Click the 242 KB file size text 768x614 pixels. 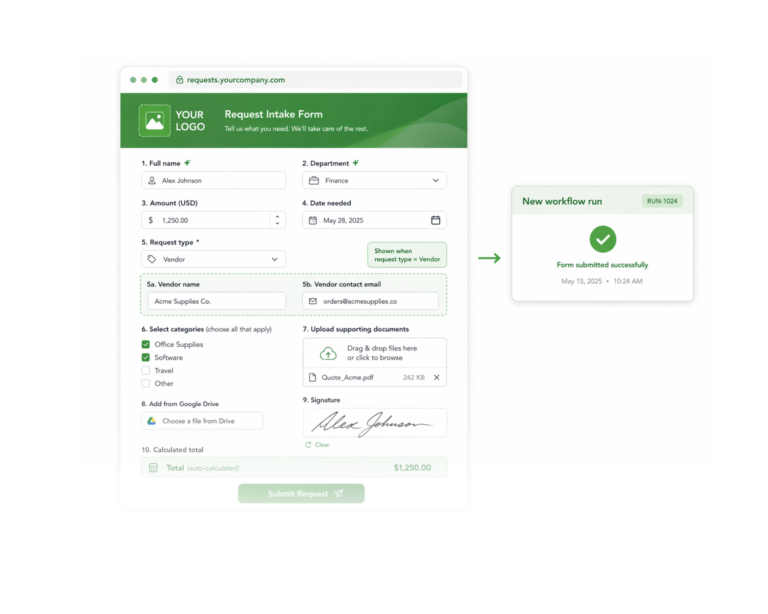(x=414, y=378)
